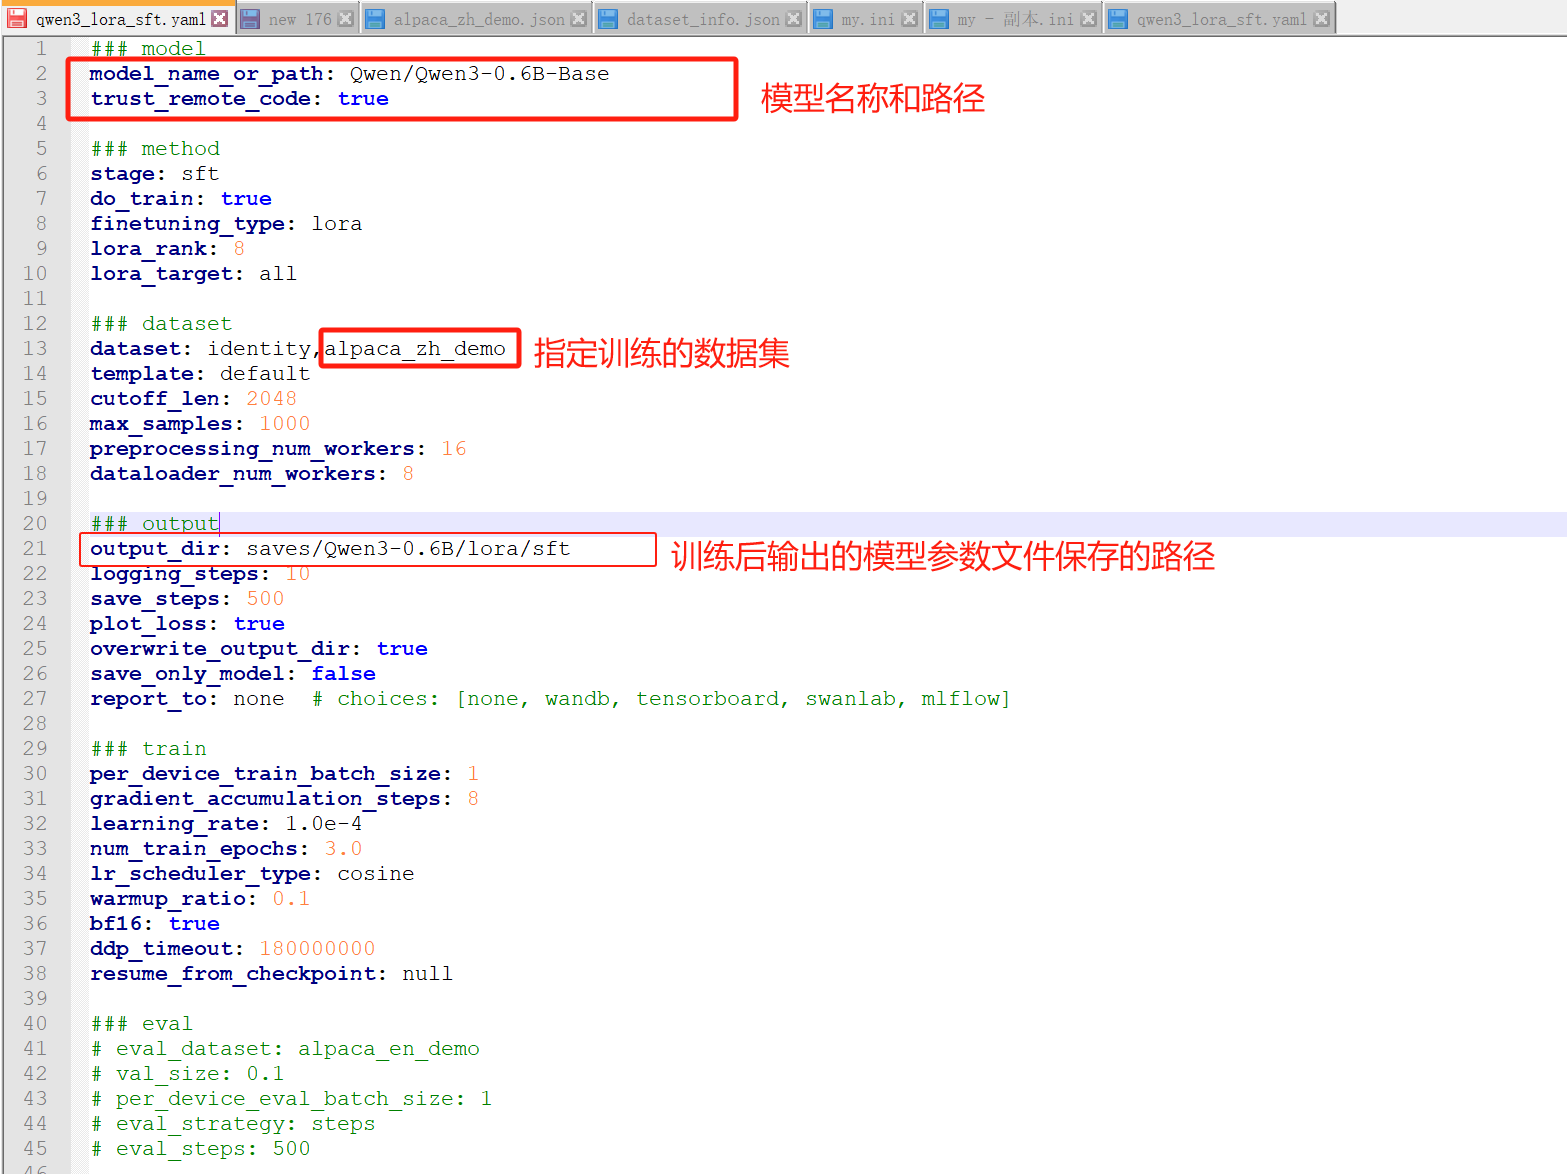Click the '### method' comment
Image resolution: width=1567 pixels, height=1174 pixels.
(x=155, y=149)
